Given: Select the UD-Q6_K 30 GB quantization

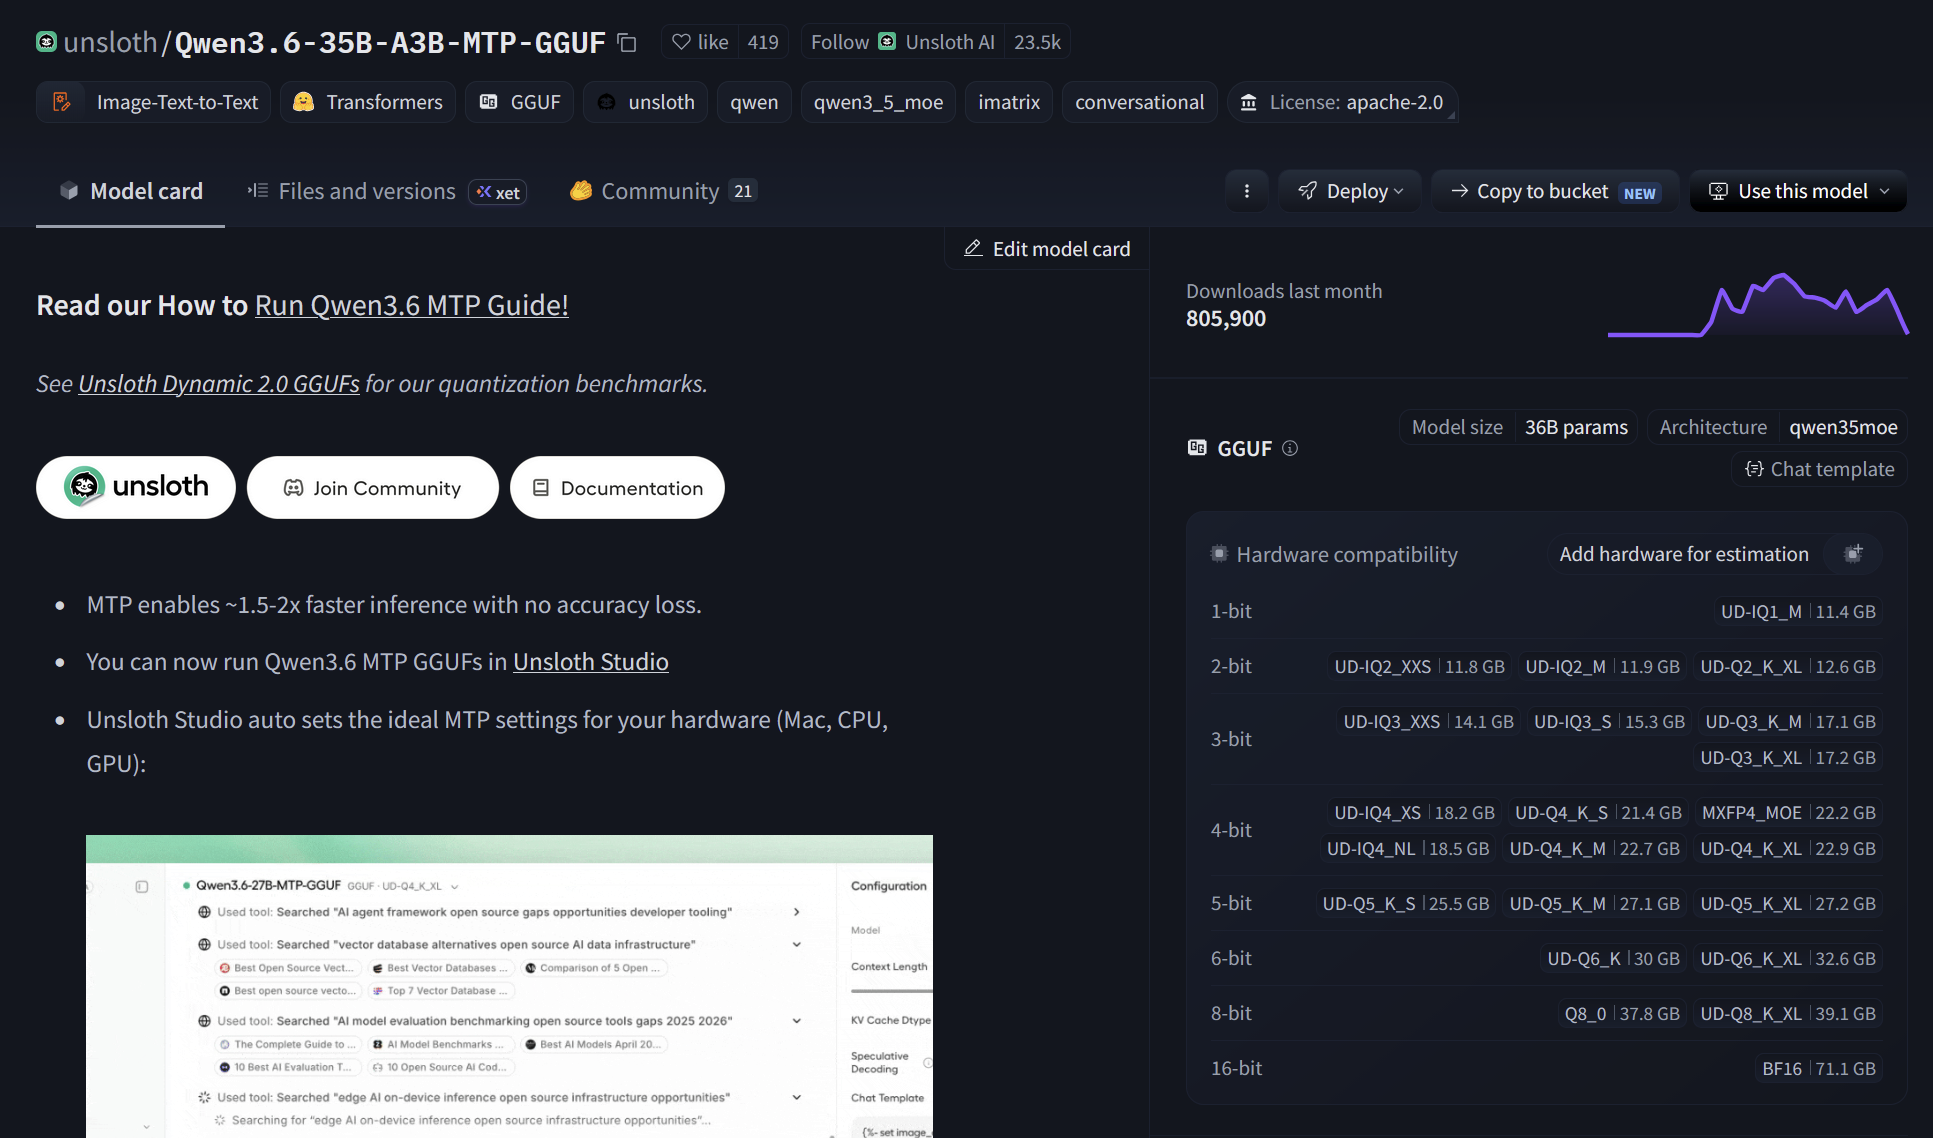Looking at the screenshot, I should [x=1613, y=958].
